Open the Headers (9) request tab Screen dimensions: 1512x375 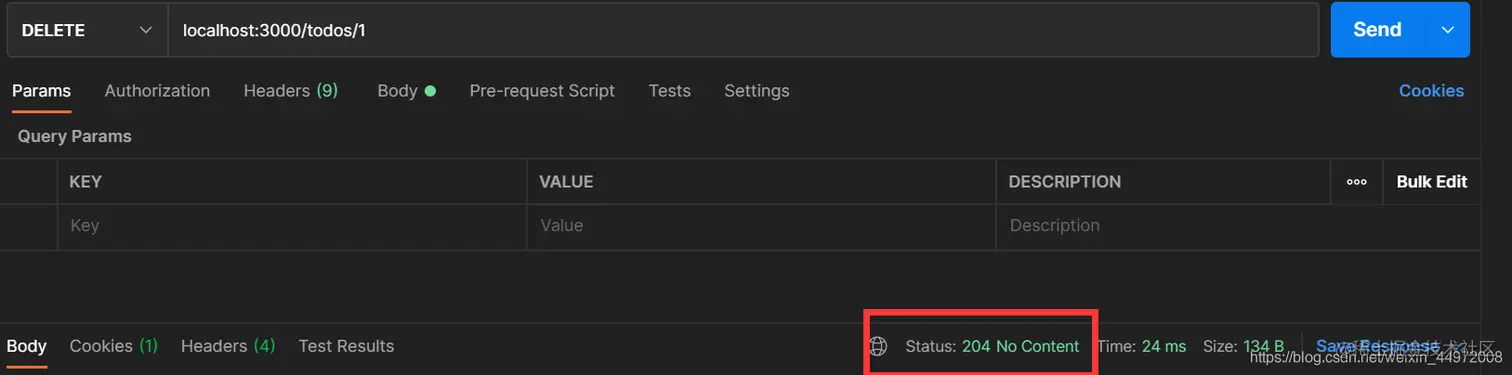291,91
